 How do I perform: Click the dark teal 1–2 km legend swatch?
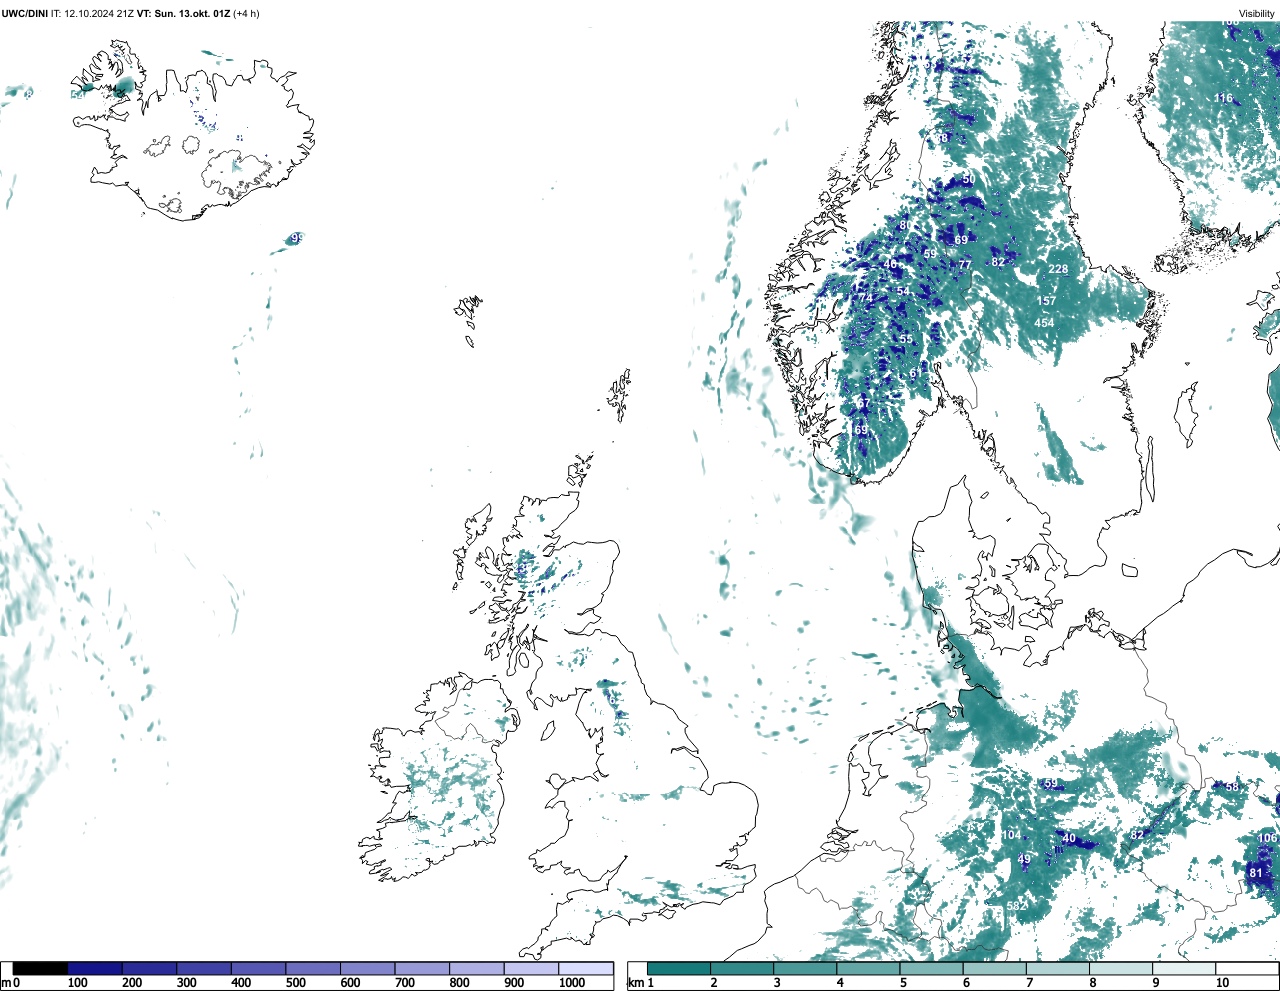point(679,968)
